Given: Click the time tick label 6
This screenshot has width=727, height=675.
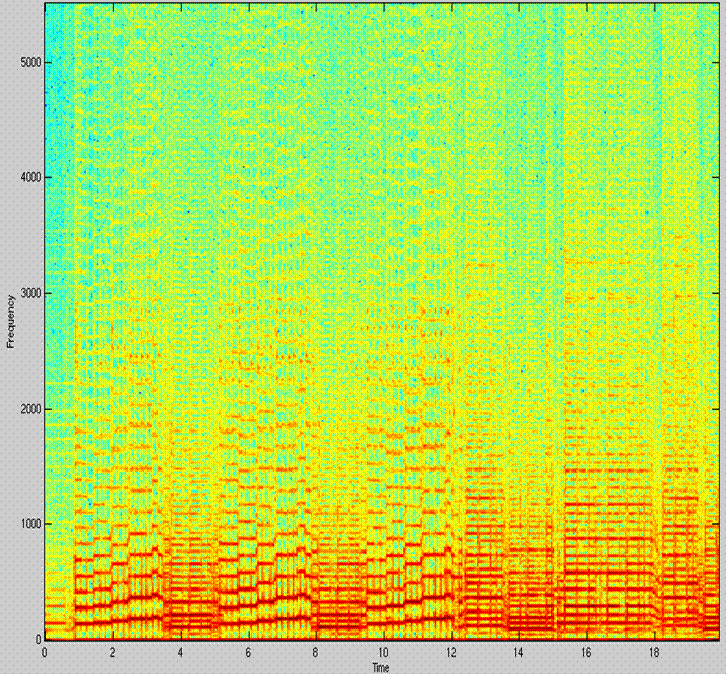Looking at the screenshot, I should 248,653.
